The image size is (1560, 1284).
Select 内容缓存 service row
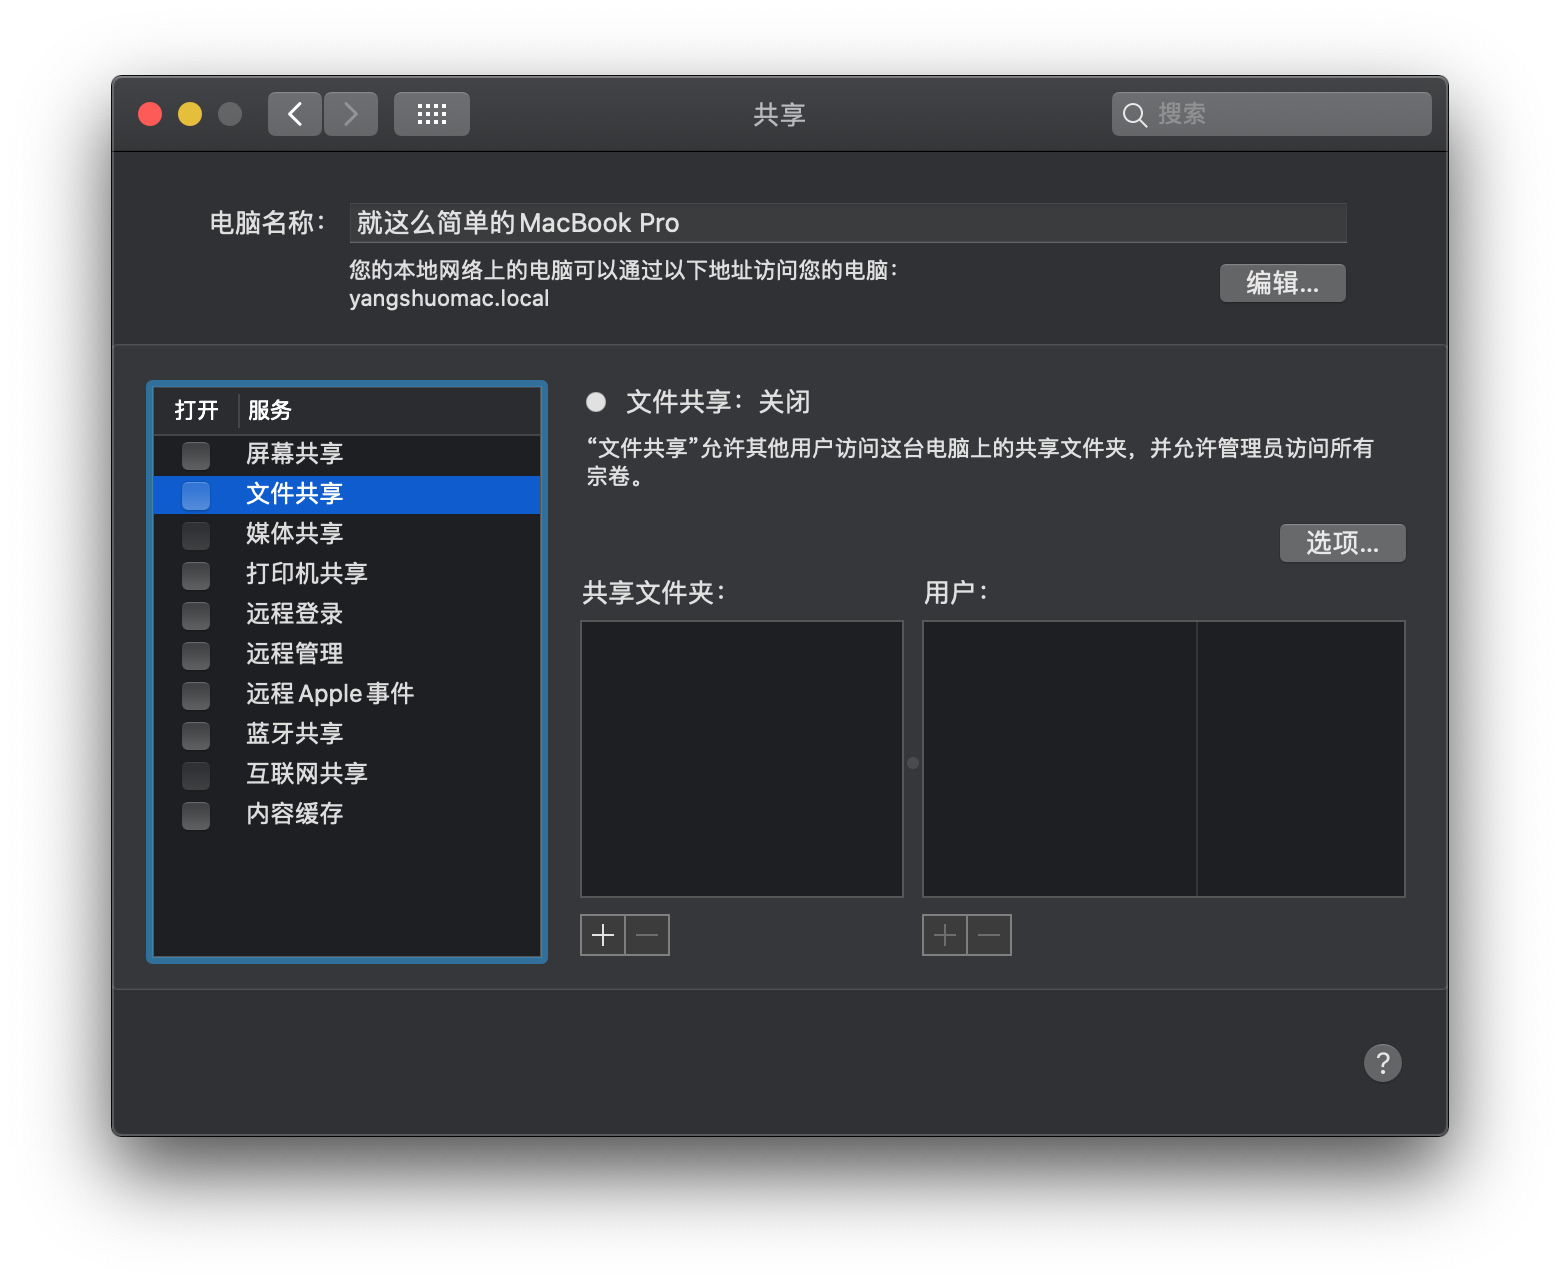294,814
